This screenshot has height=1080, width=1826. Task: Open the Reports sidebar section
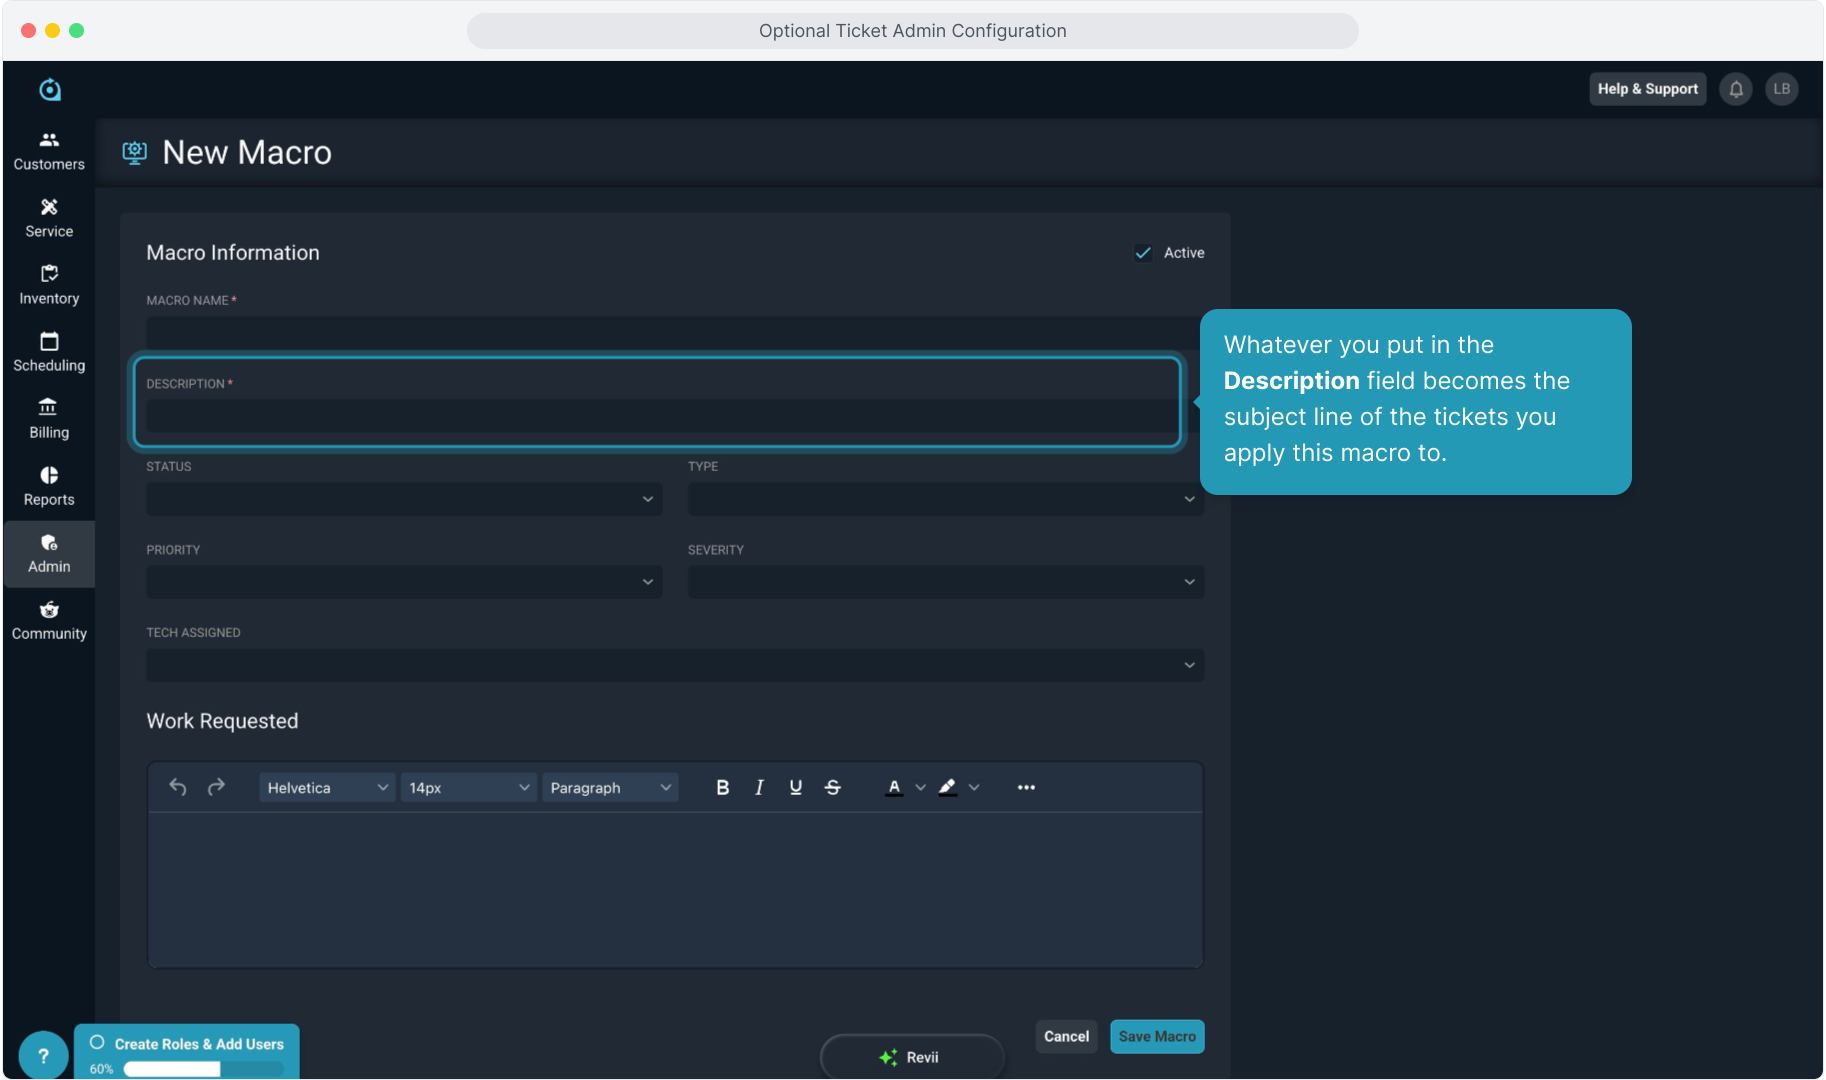(49, 486)
